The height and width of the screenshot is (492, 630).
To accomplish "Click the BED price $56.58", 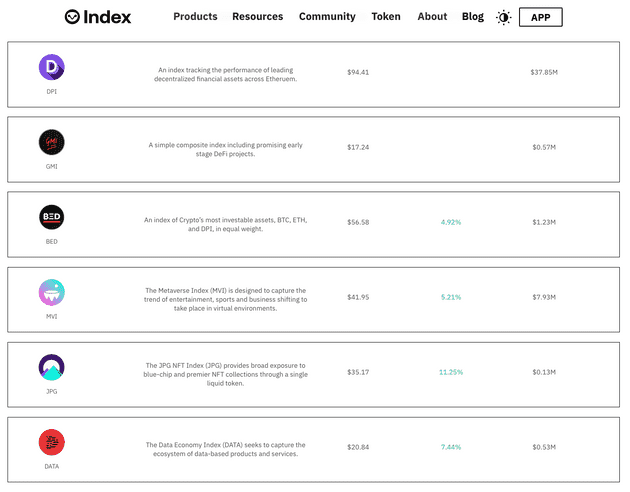I will tap(358, 222).
